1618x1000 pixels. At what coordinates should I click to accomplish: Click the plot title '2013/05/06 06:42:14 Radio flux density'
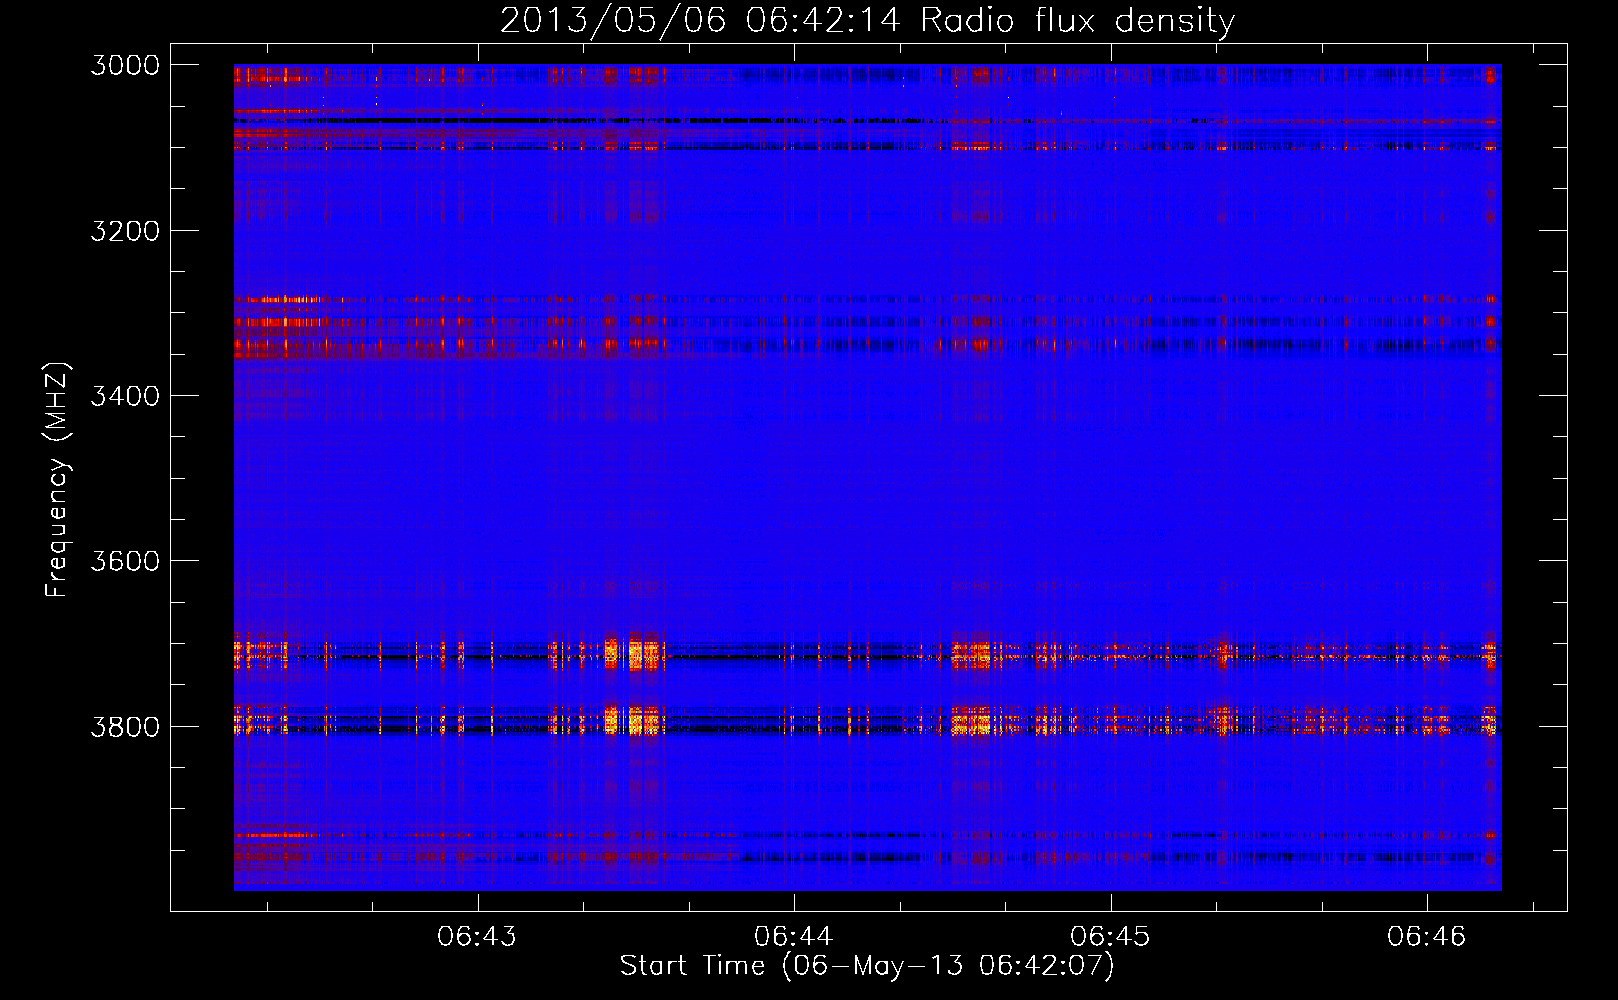click(x=867, y=21)
